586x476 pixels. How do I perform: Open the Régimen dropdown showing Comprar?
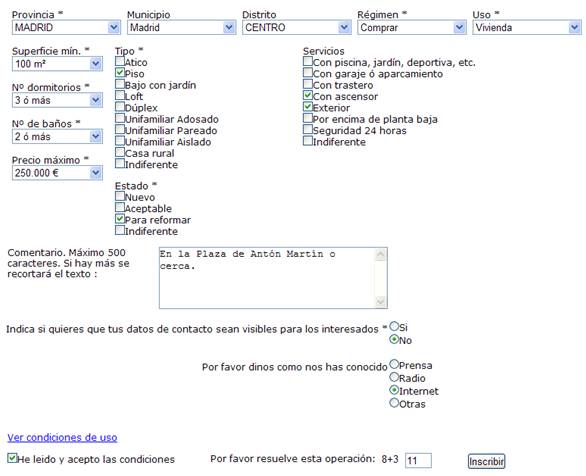point(411,28)
